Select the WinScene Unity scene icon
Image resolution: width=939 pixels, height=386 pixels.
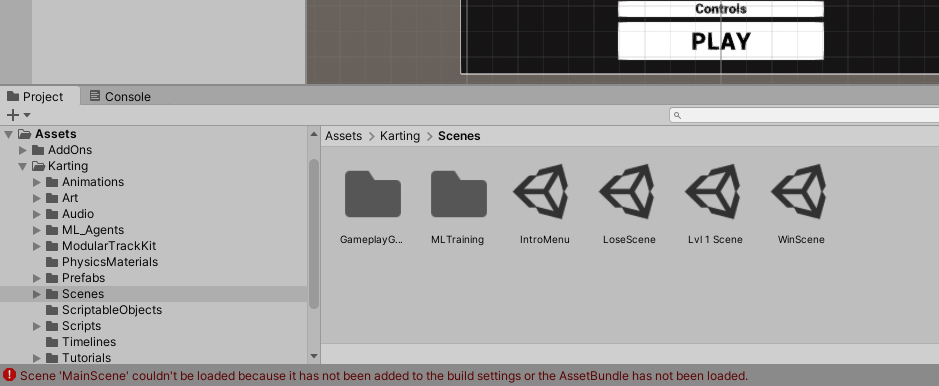pyautogui.click(x=800, y=192)
